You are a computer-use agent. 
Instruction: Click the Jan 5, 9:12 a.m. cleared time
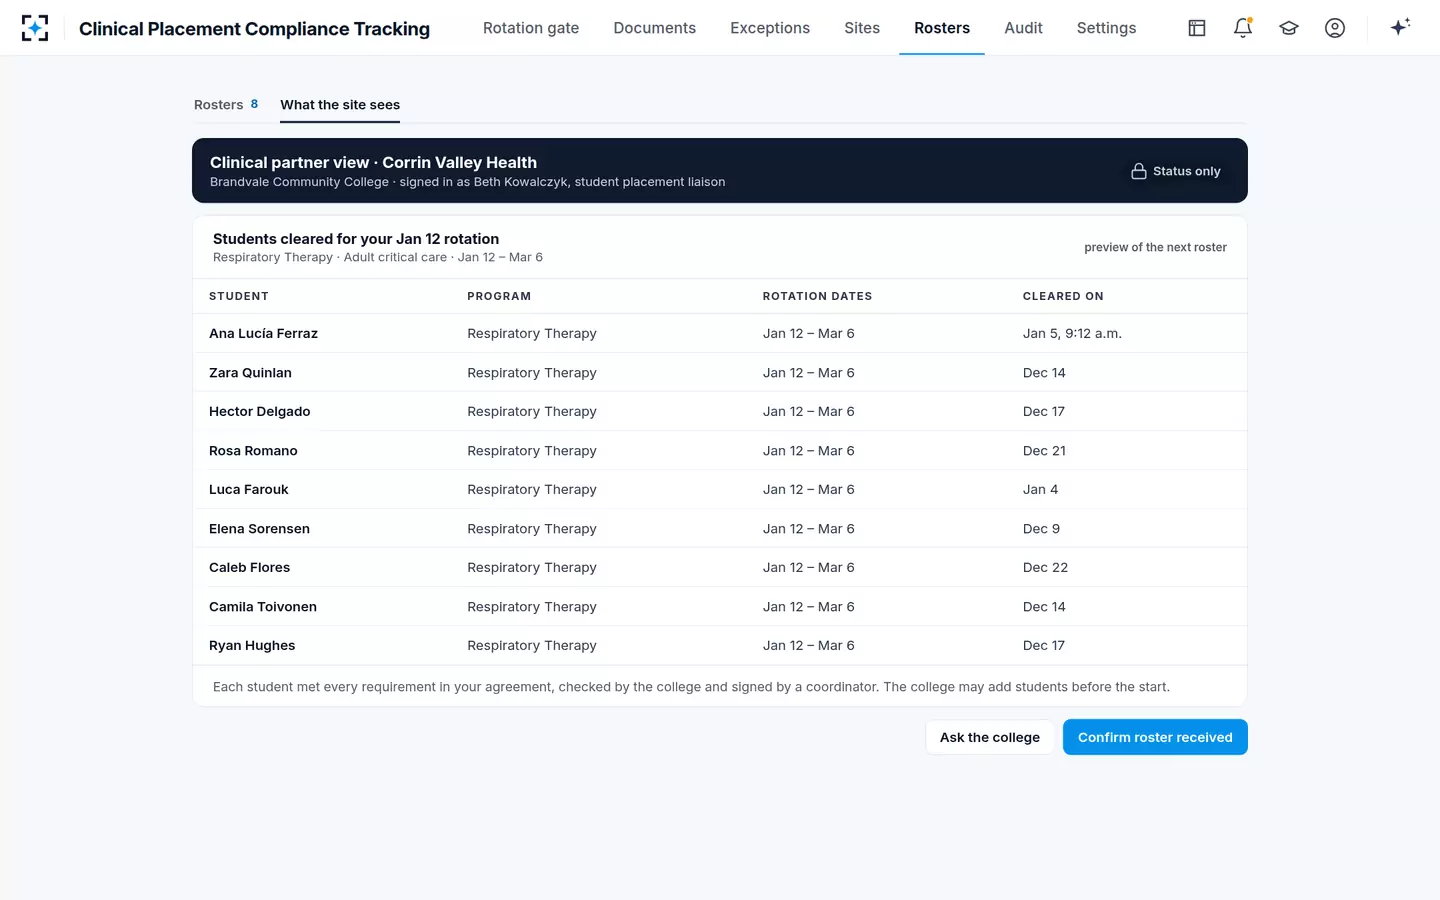pos(1072,334)
